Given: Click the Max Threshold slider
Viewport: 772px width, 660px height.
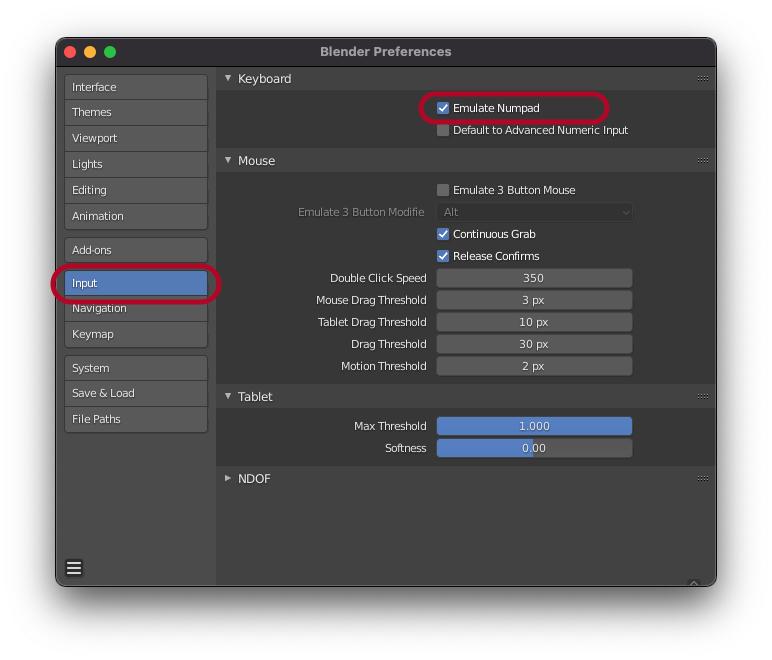Looking at the screenshot, I should click(x=534, y=426).
